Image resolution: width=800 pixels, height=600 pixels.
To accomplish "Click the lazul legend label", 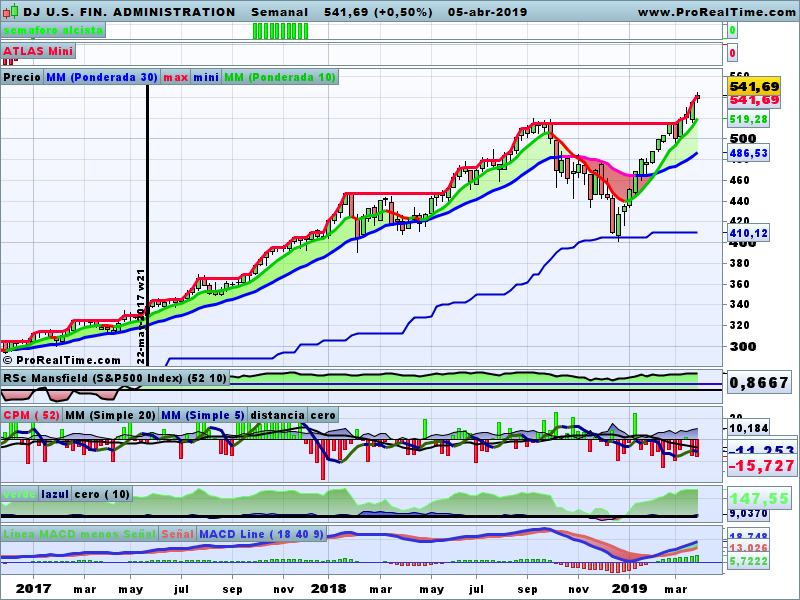I will pyautogui.click(x=55, y=494).
